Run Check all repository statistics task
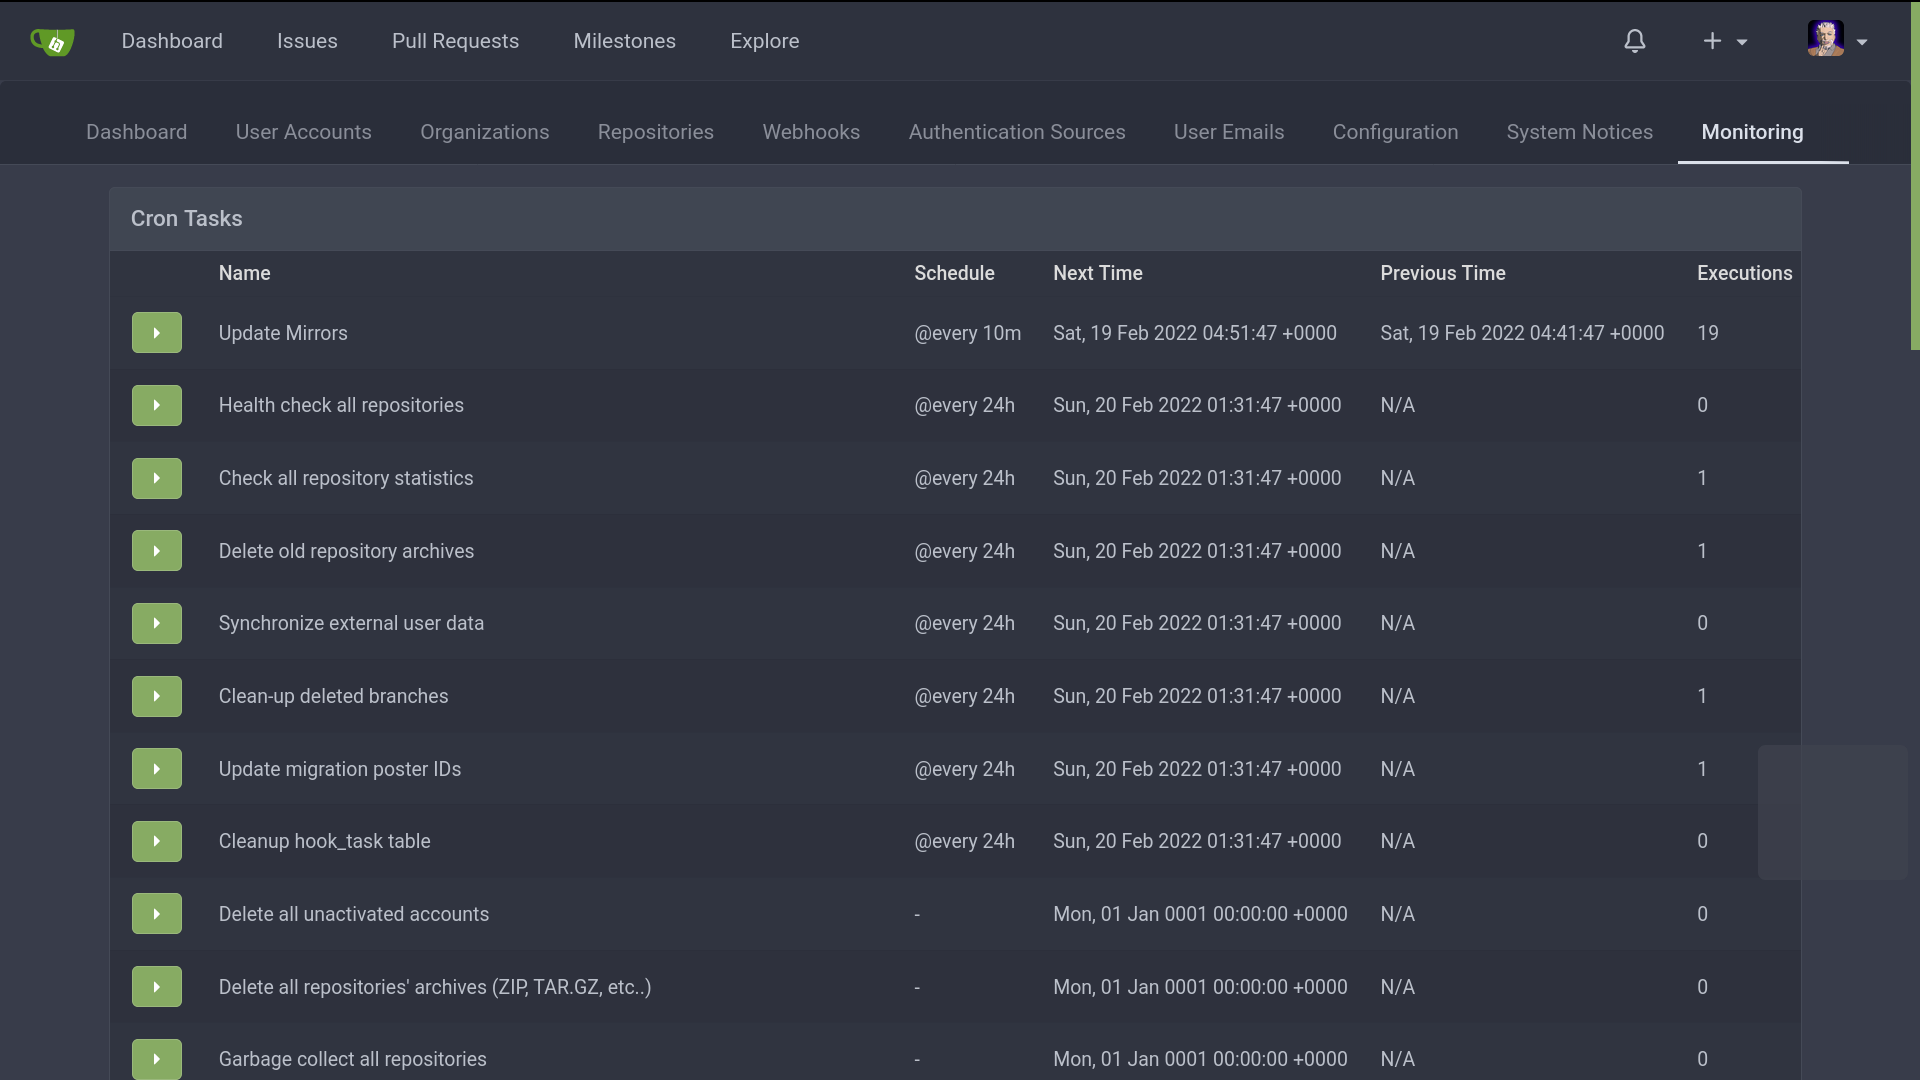The height and width of the screenshot is (1080, 1920). pos(156,479)
